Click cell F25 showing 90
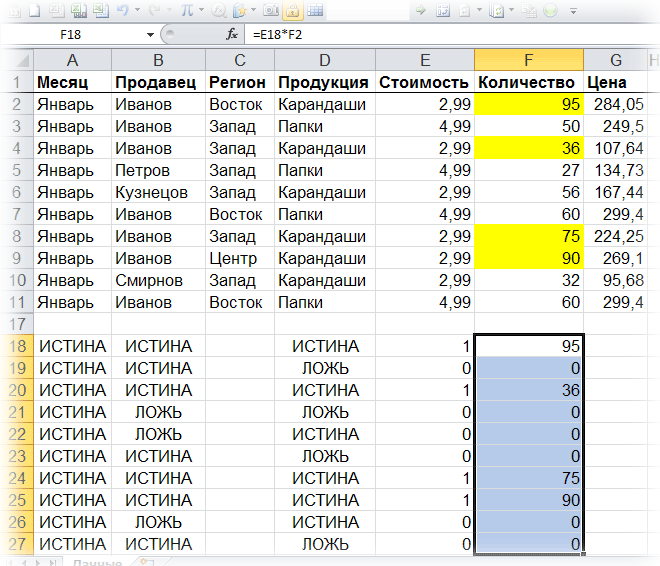 coord(529,500)
